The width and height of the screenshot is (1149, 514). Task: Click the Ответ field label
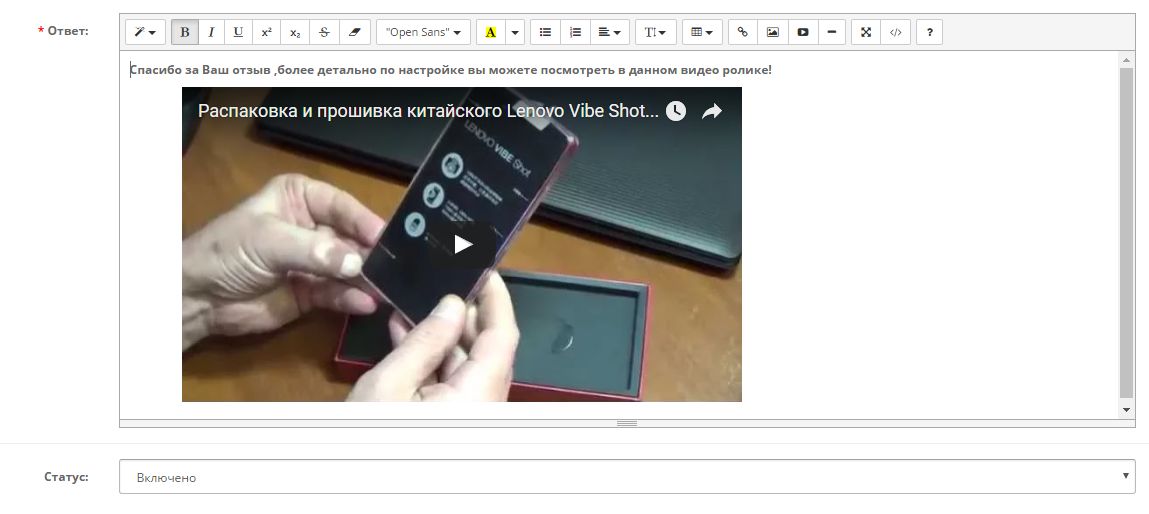click(67, 31)
